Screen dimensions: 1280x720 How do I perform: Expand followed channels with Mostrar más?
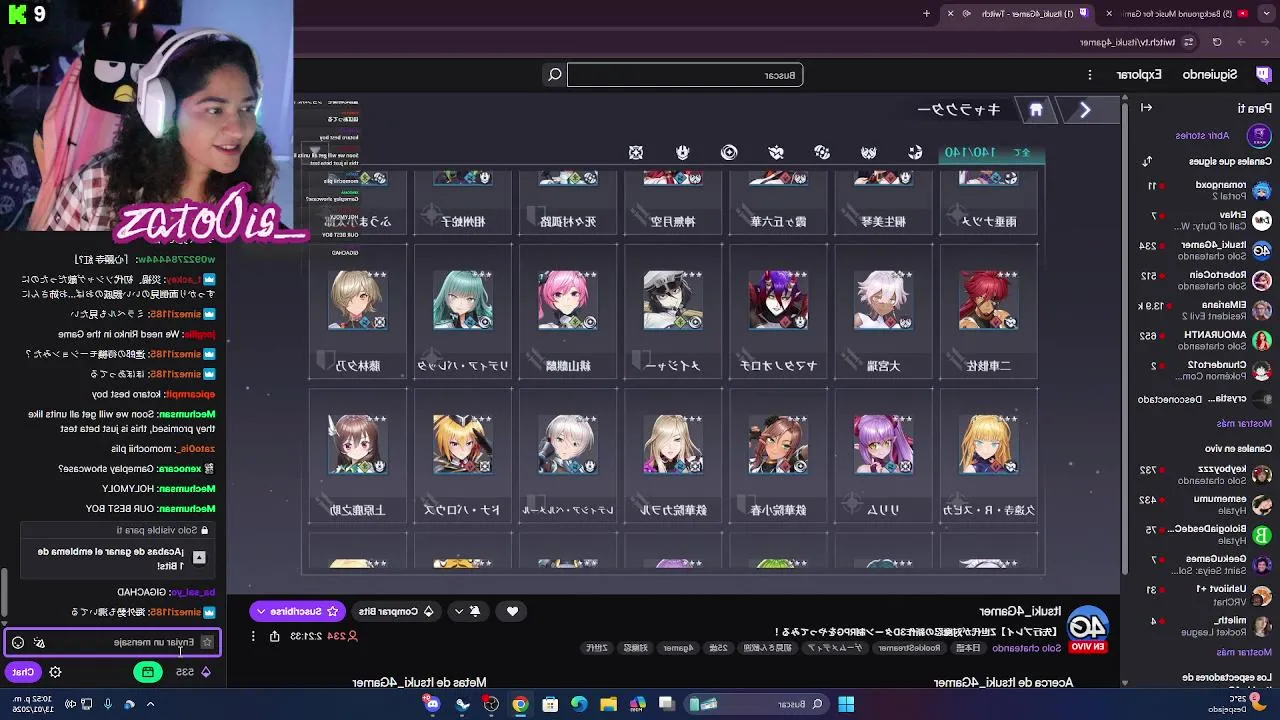coord(1244,423)
